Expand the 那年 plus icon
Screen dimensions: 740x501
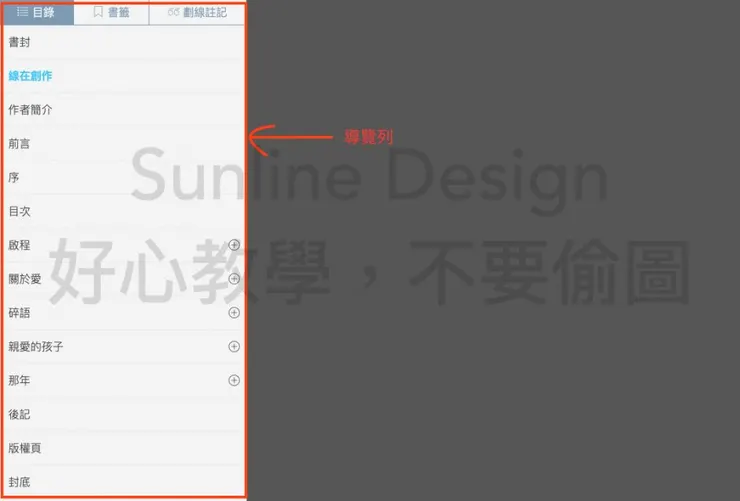[234, 380]
